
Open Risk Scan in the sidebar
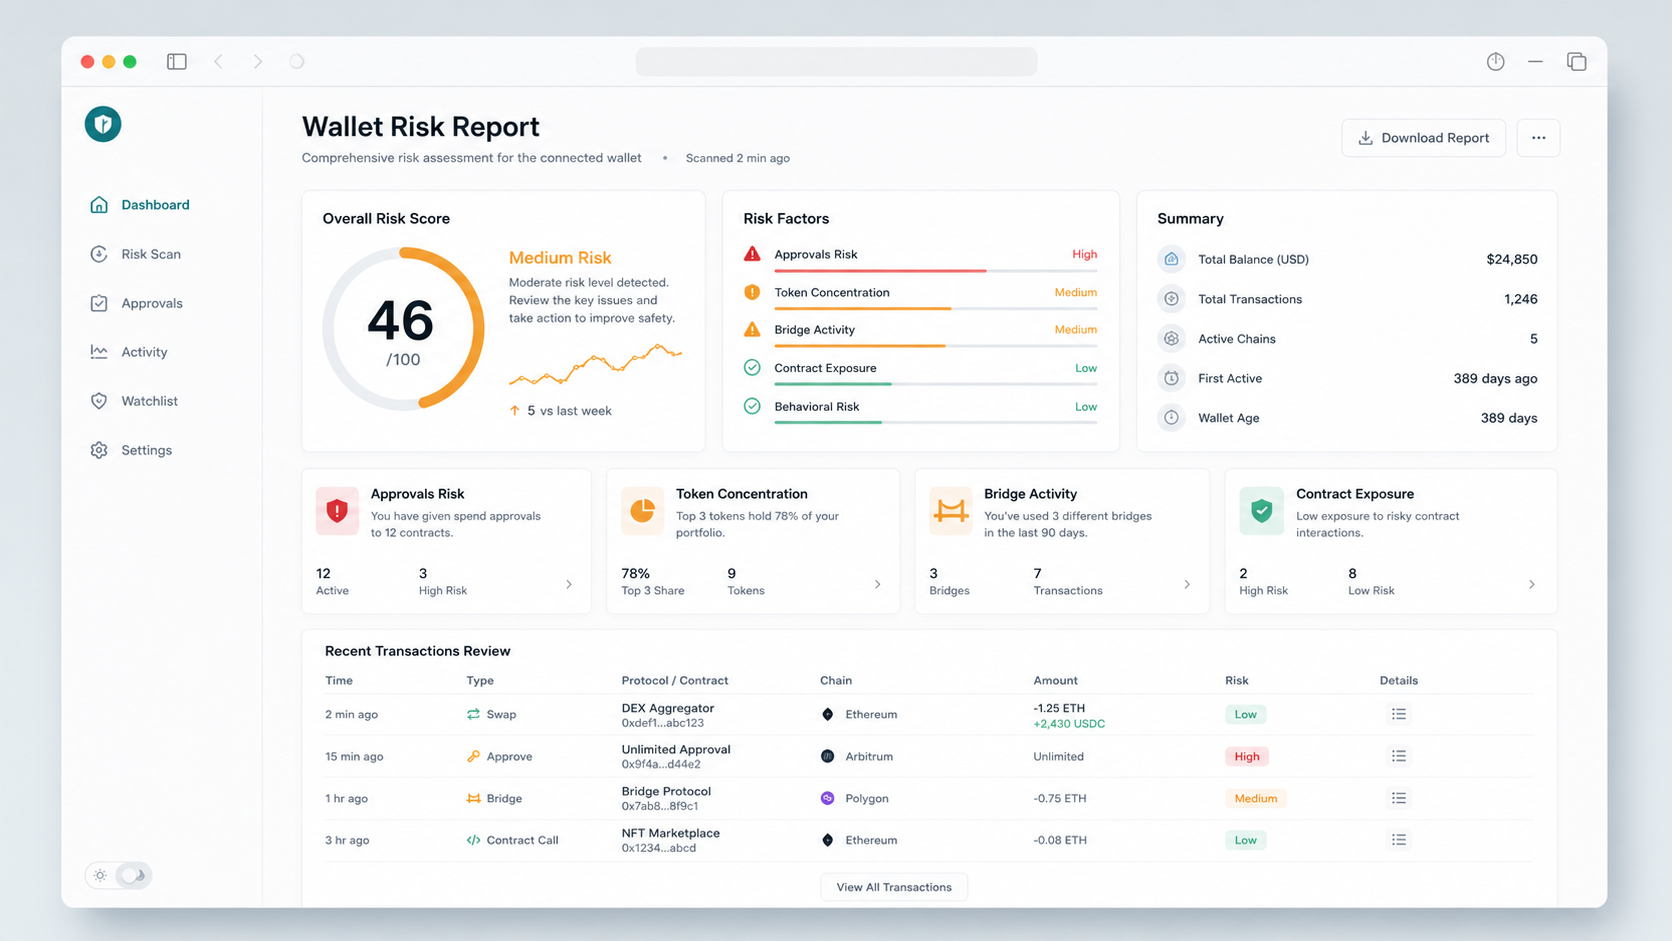[136, 254]
